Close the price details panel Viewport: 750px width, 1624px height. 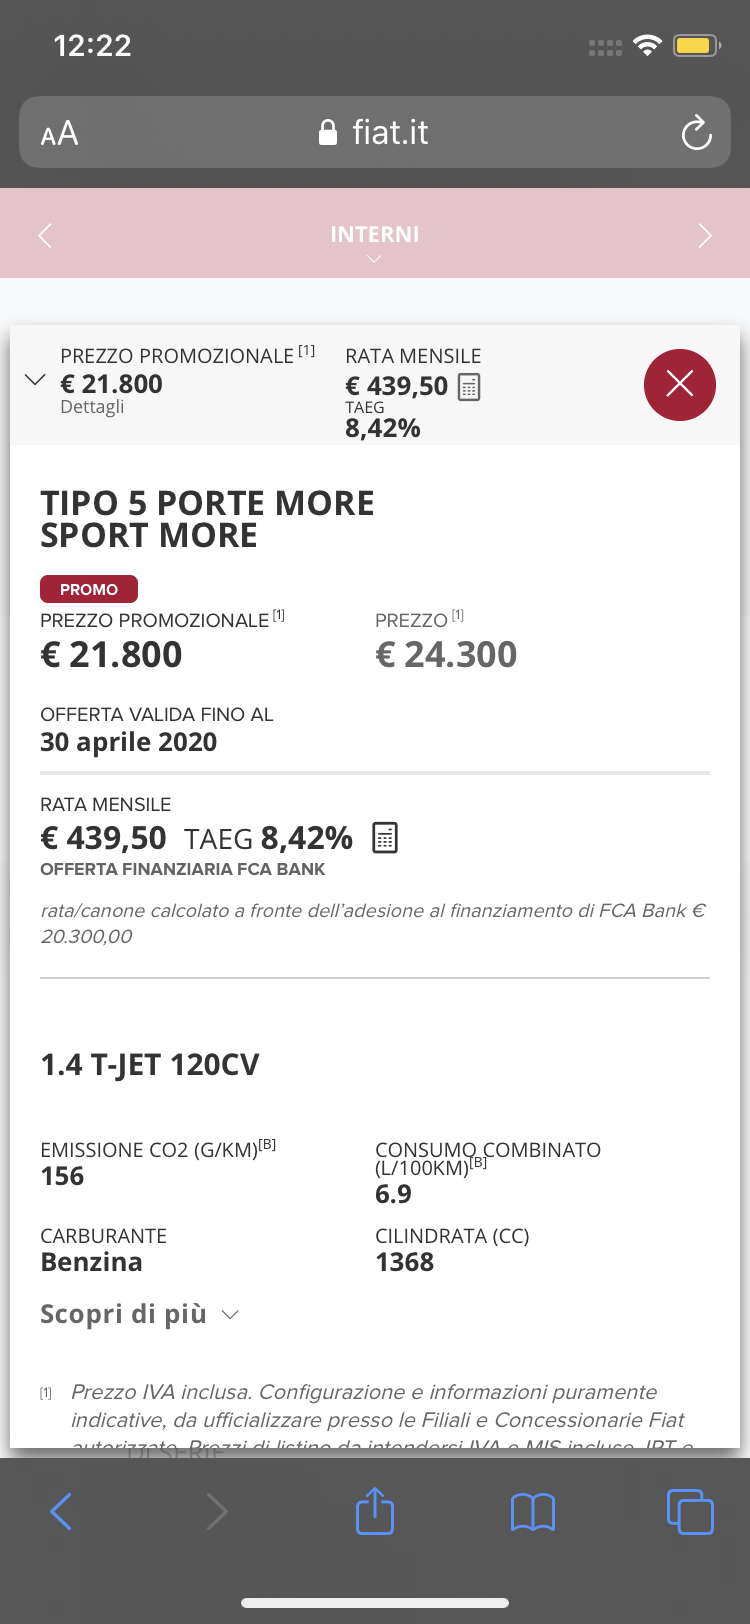click(679, 384)
